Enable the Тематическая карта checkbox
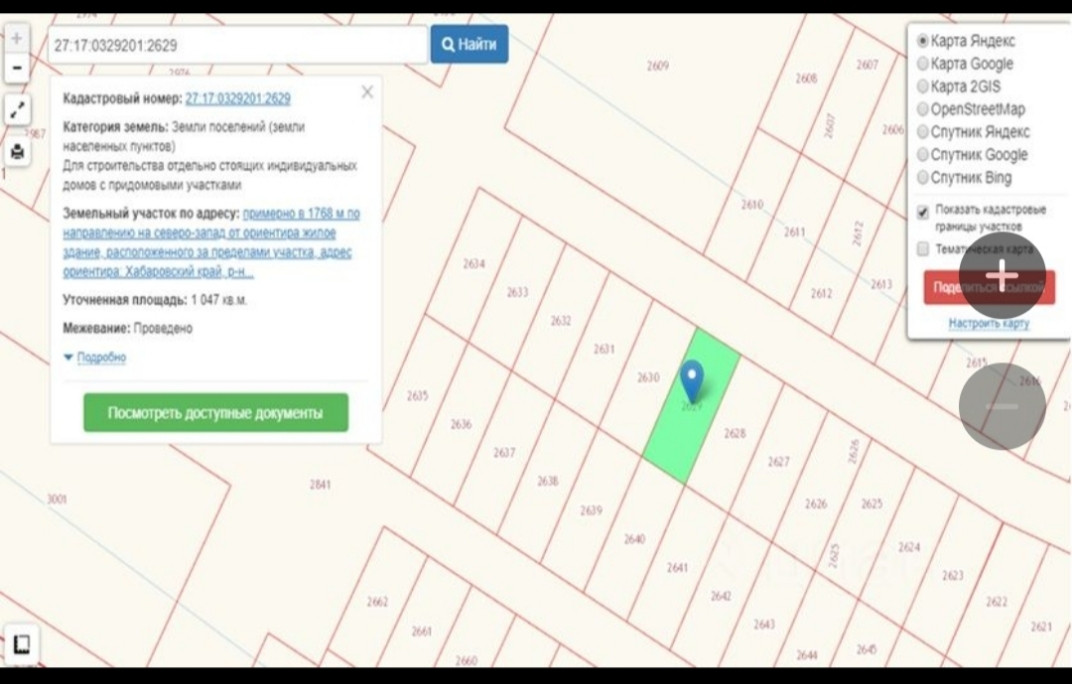This screenshot has width=1072, height=684. (x=922, y=248)
